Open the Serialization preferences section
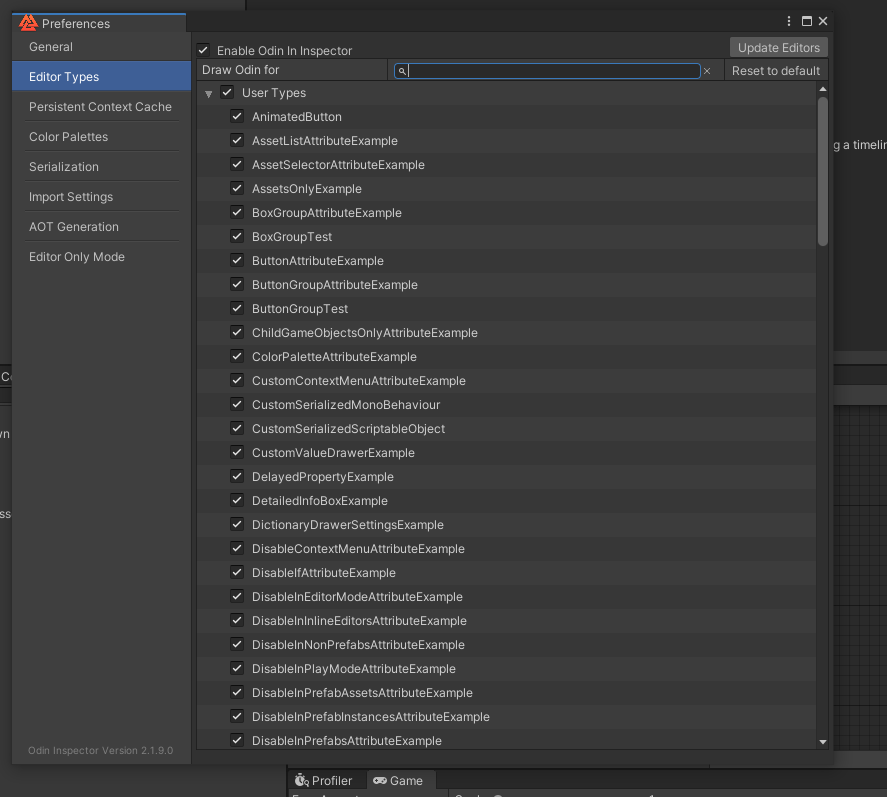Image resolution: width=887 pixels, height=797 pixels. point(64,167)
